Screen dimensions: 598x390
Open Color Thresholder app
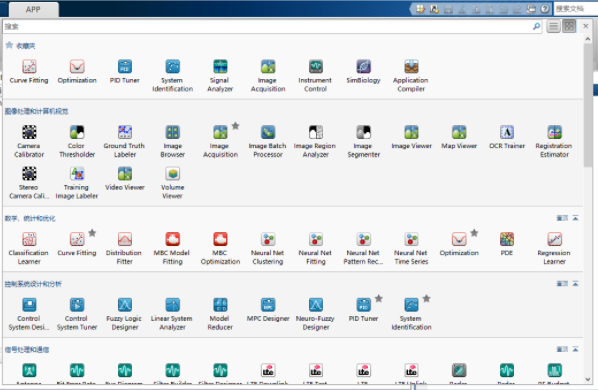tap(77, 141)
